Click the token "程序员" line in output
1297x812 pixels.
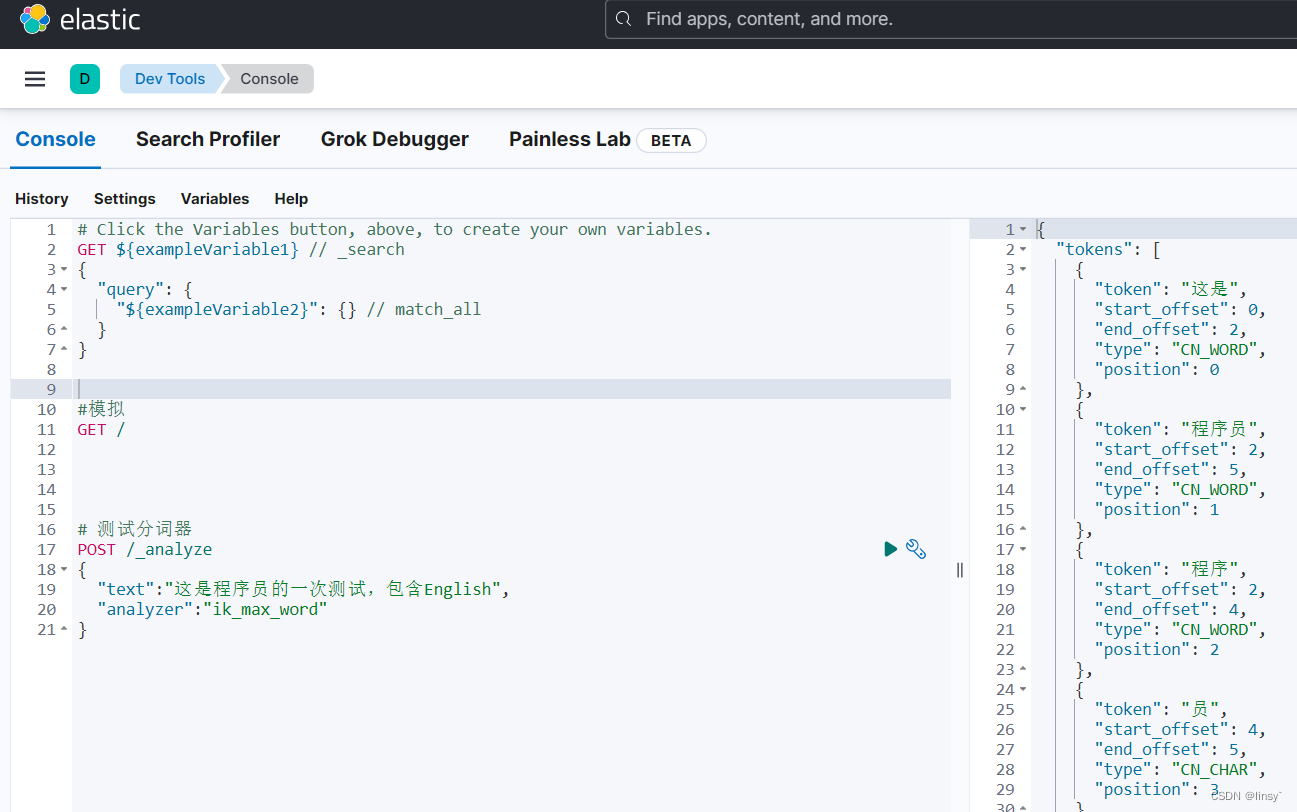pyautogui.click(x=1181, y=429)
